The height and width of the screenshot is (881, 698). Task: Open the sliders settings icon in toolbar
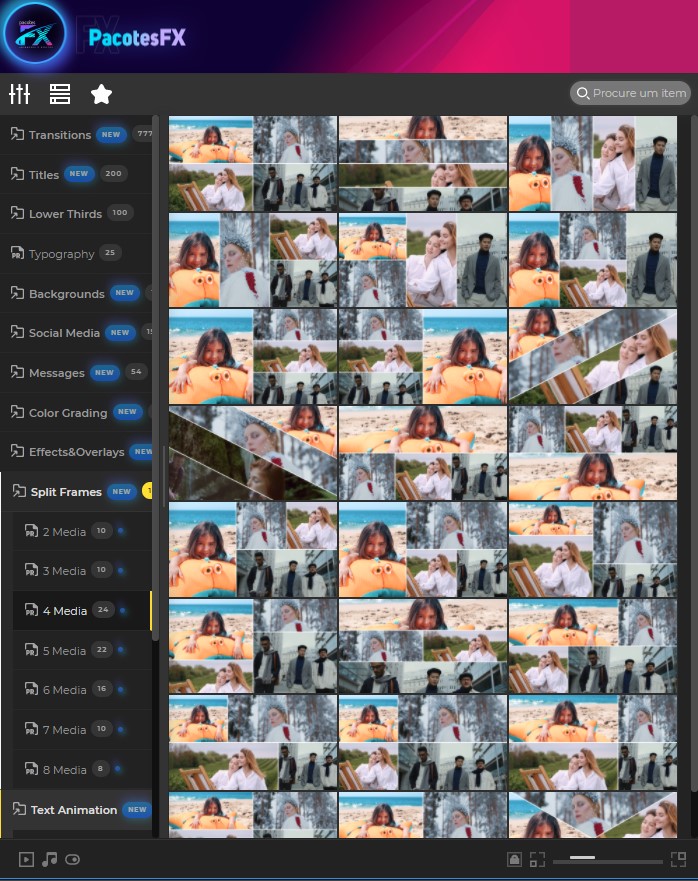click(x=19, y=94)
